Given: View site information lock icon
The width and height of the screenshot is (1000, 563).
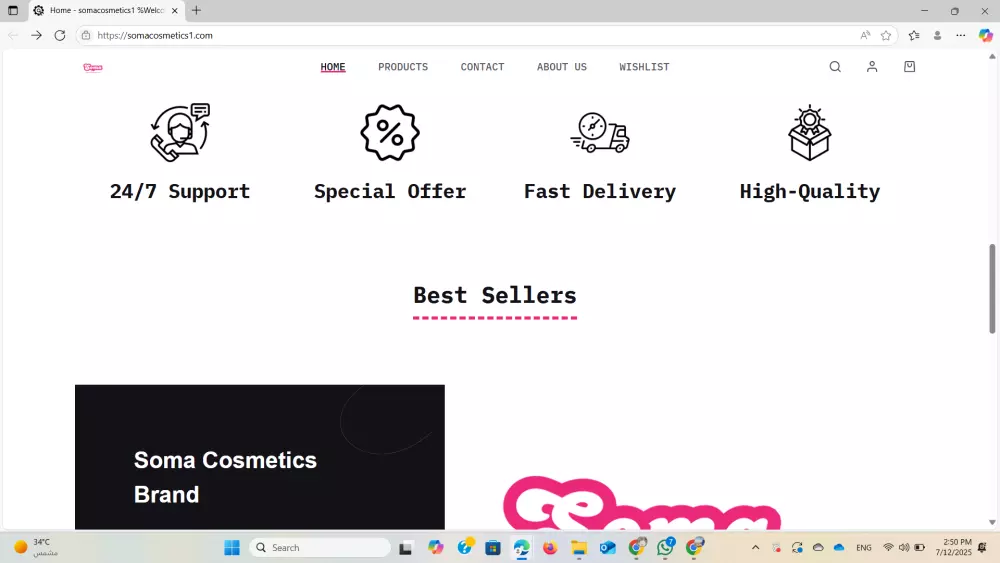Looking at the screenshot, I should click(x=85, y=36).
